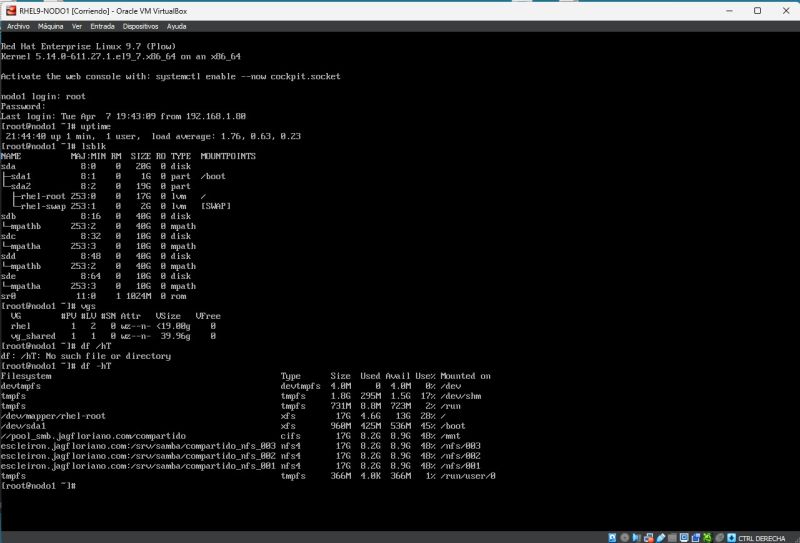800x543 pixels.
Task: Click the rhel-swap lvm row
Action: click(x=116, y=206)
